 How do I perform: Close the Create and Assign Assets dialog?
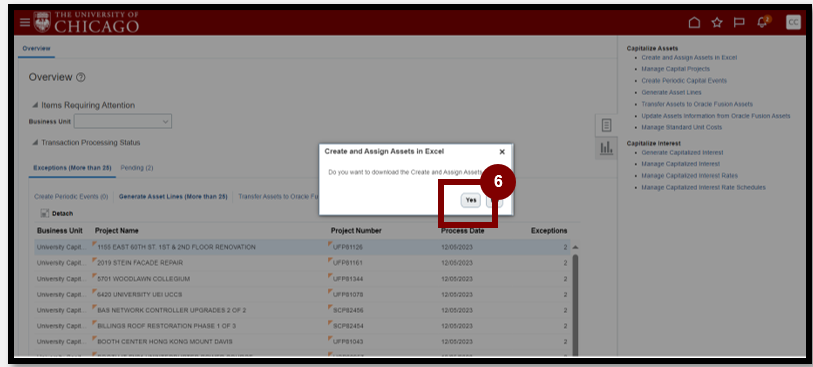click(502, 152)
